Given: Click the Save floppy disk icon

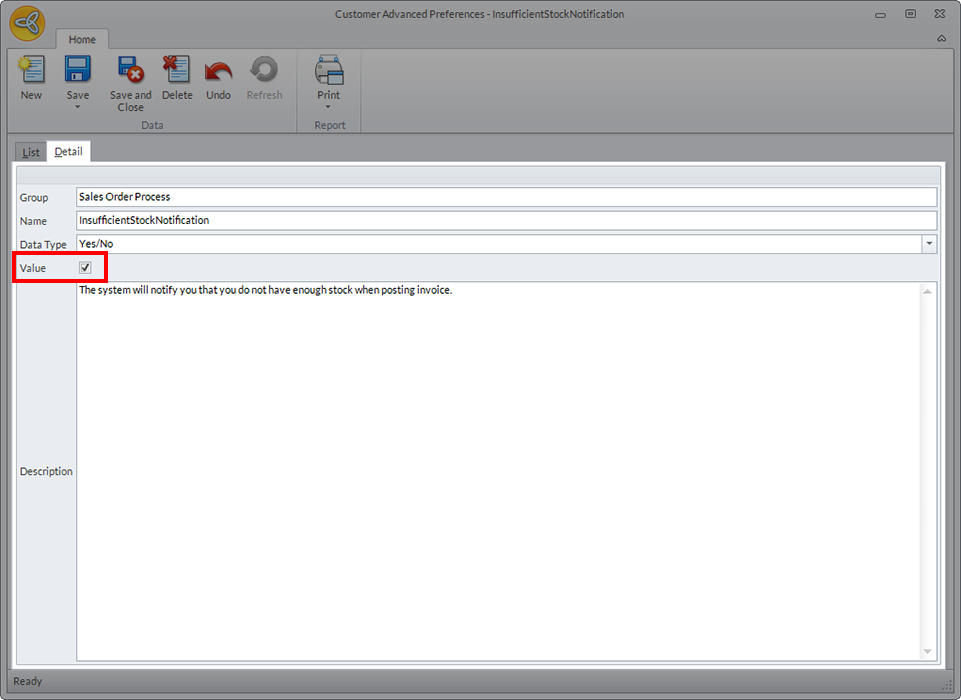Looking at the screenshot, I should click(78, 70).
